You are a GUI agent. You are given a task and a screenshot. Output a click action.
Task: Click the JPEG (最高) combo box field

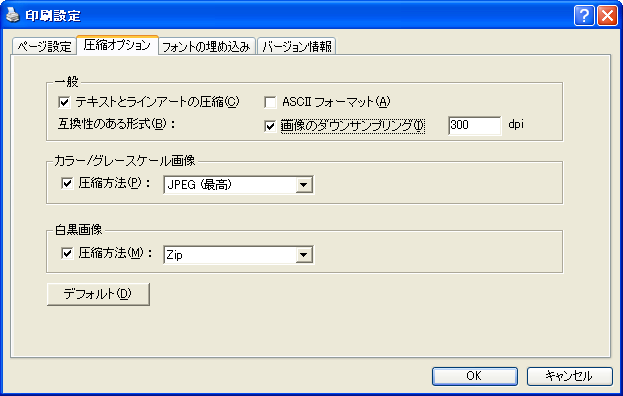tap(238, 185)
